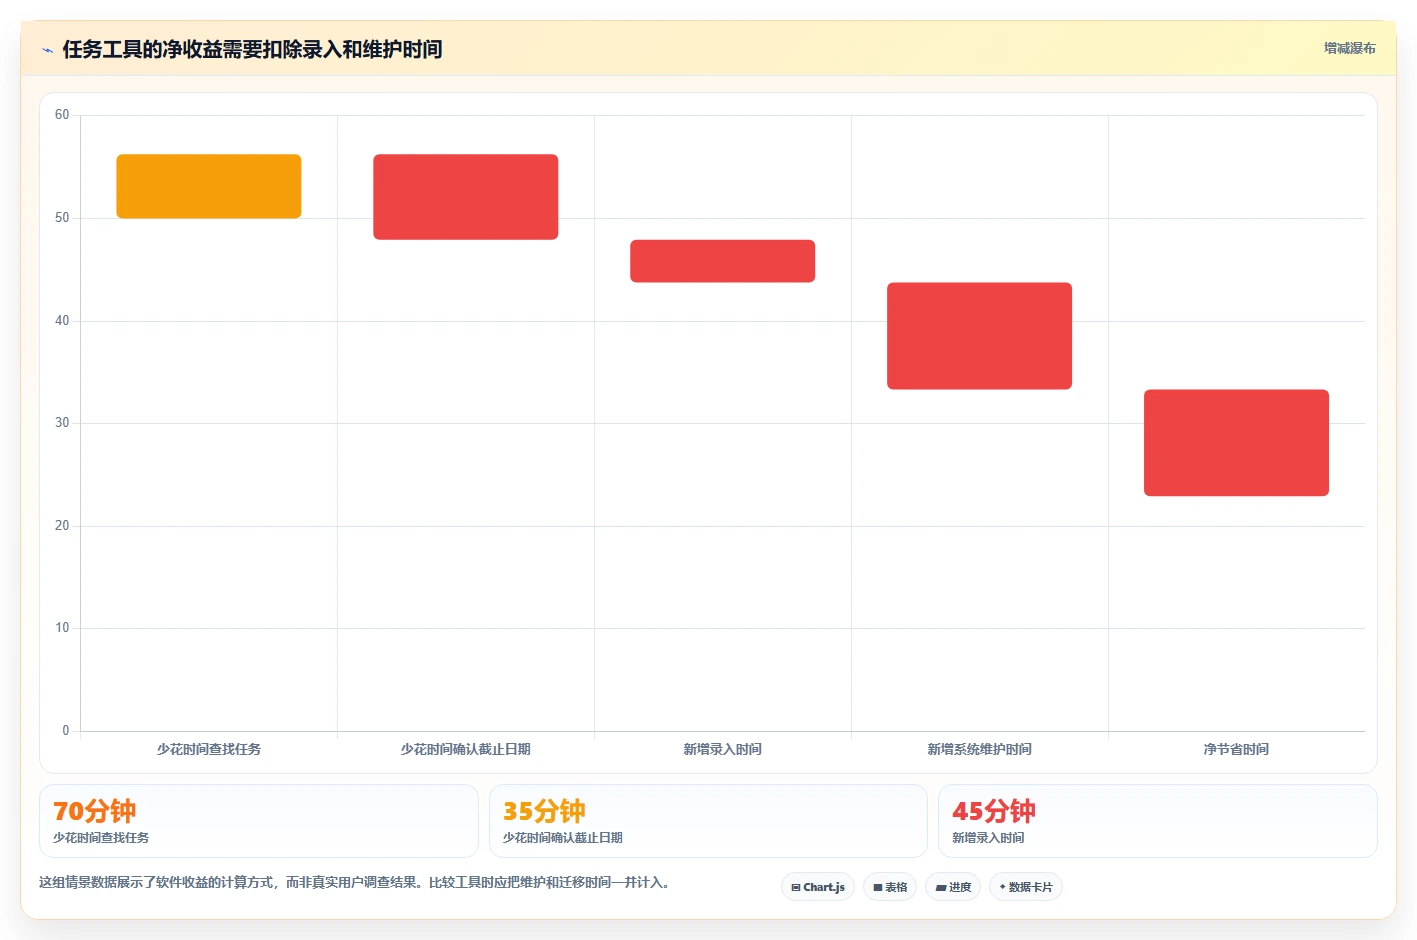Click the chart title 任务工具的净收益需要扣除录入和维护时间
1417x940 pixels.
point(252,49)
